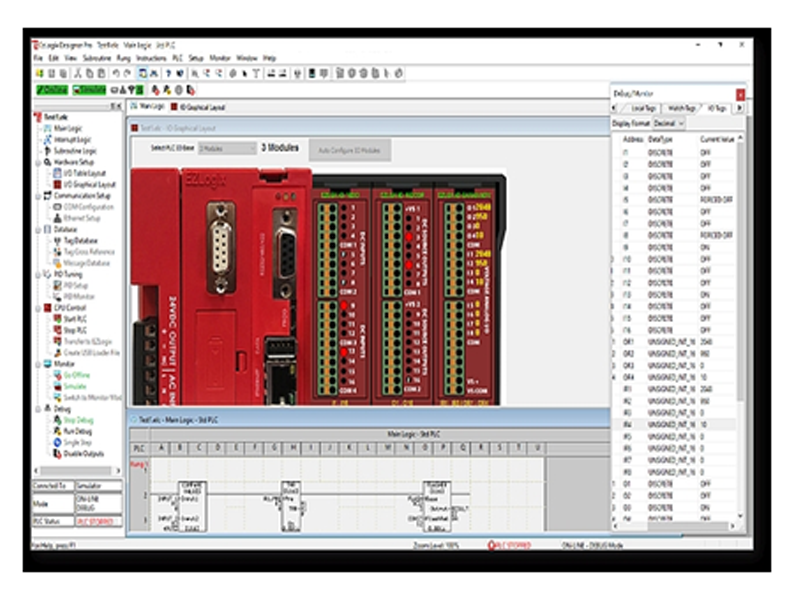Select the Local Tags tab
This screenshot has height=600, width=793.
(643, 108)
